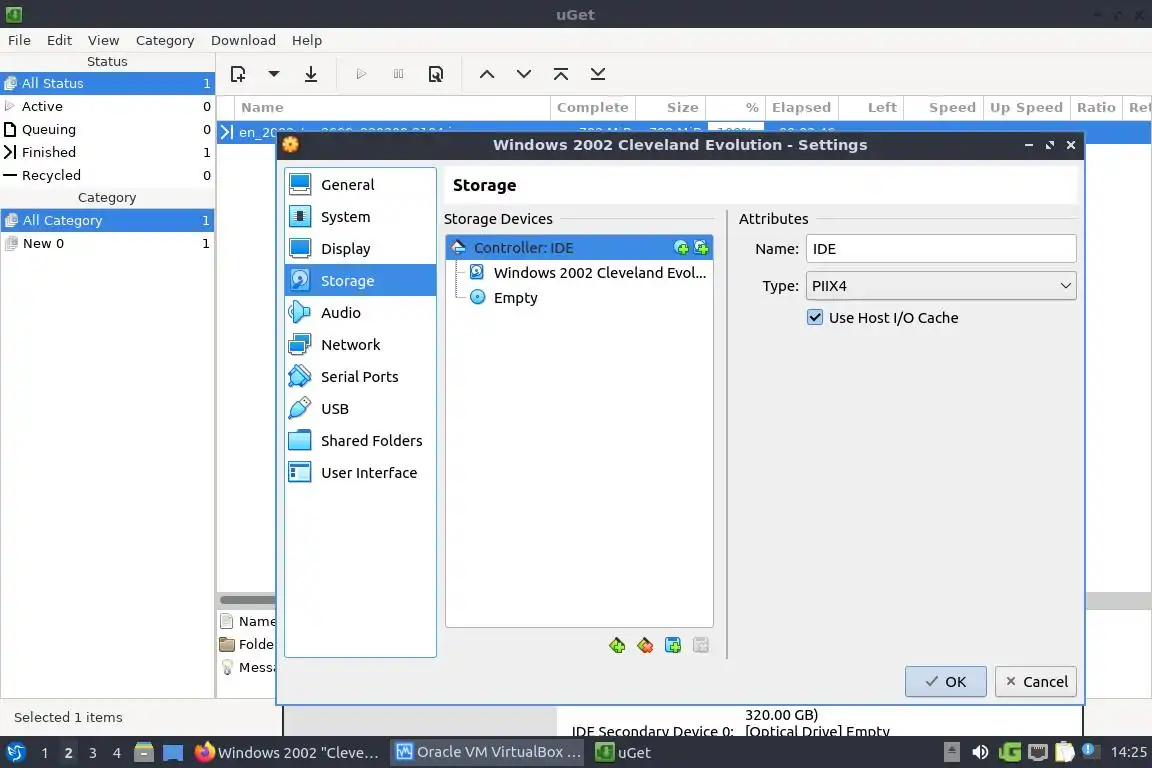The width and height of the screenshot is (1152, 768).
Task: Click uGet properties toolbar icon
Action: coord(436,73)
